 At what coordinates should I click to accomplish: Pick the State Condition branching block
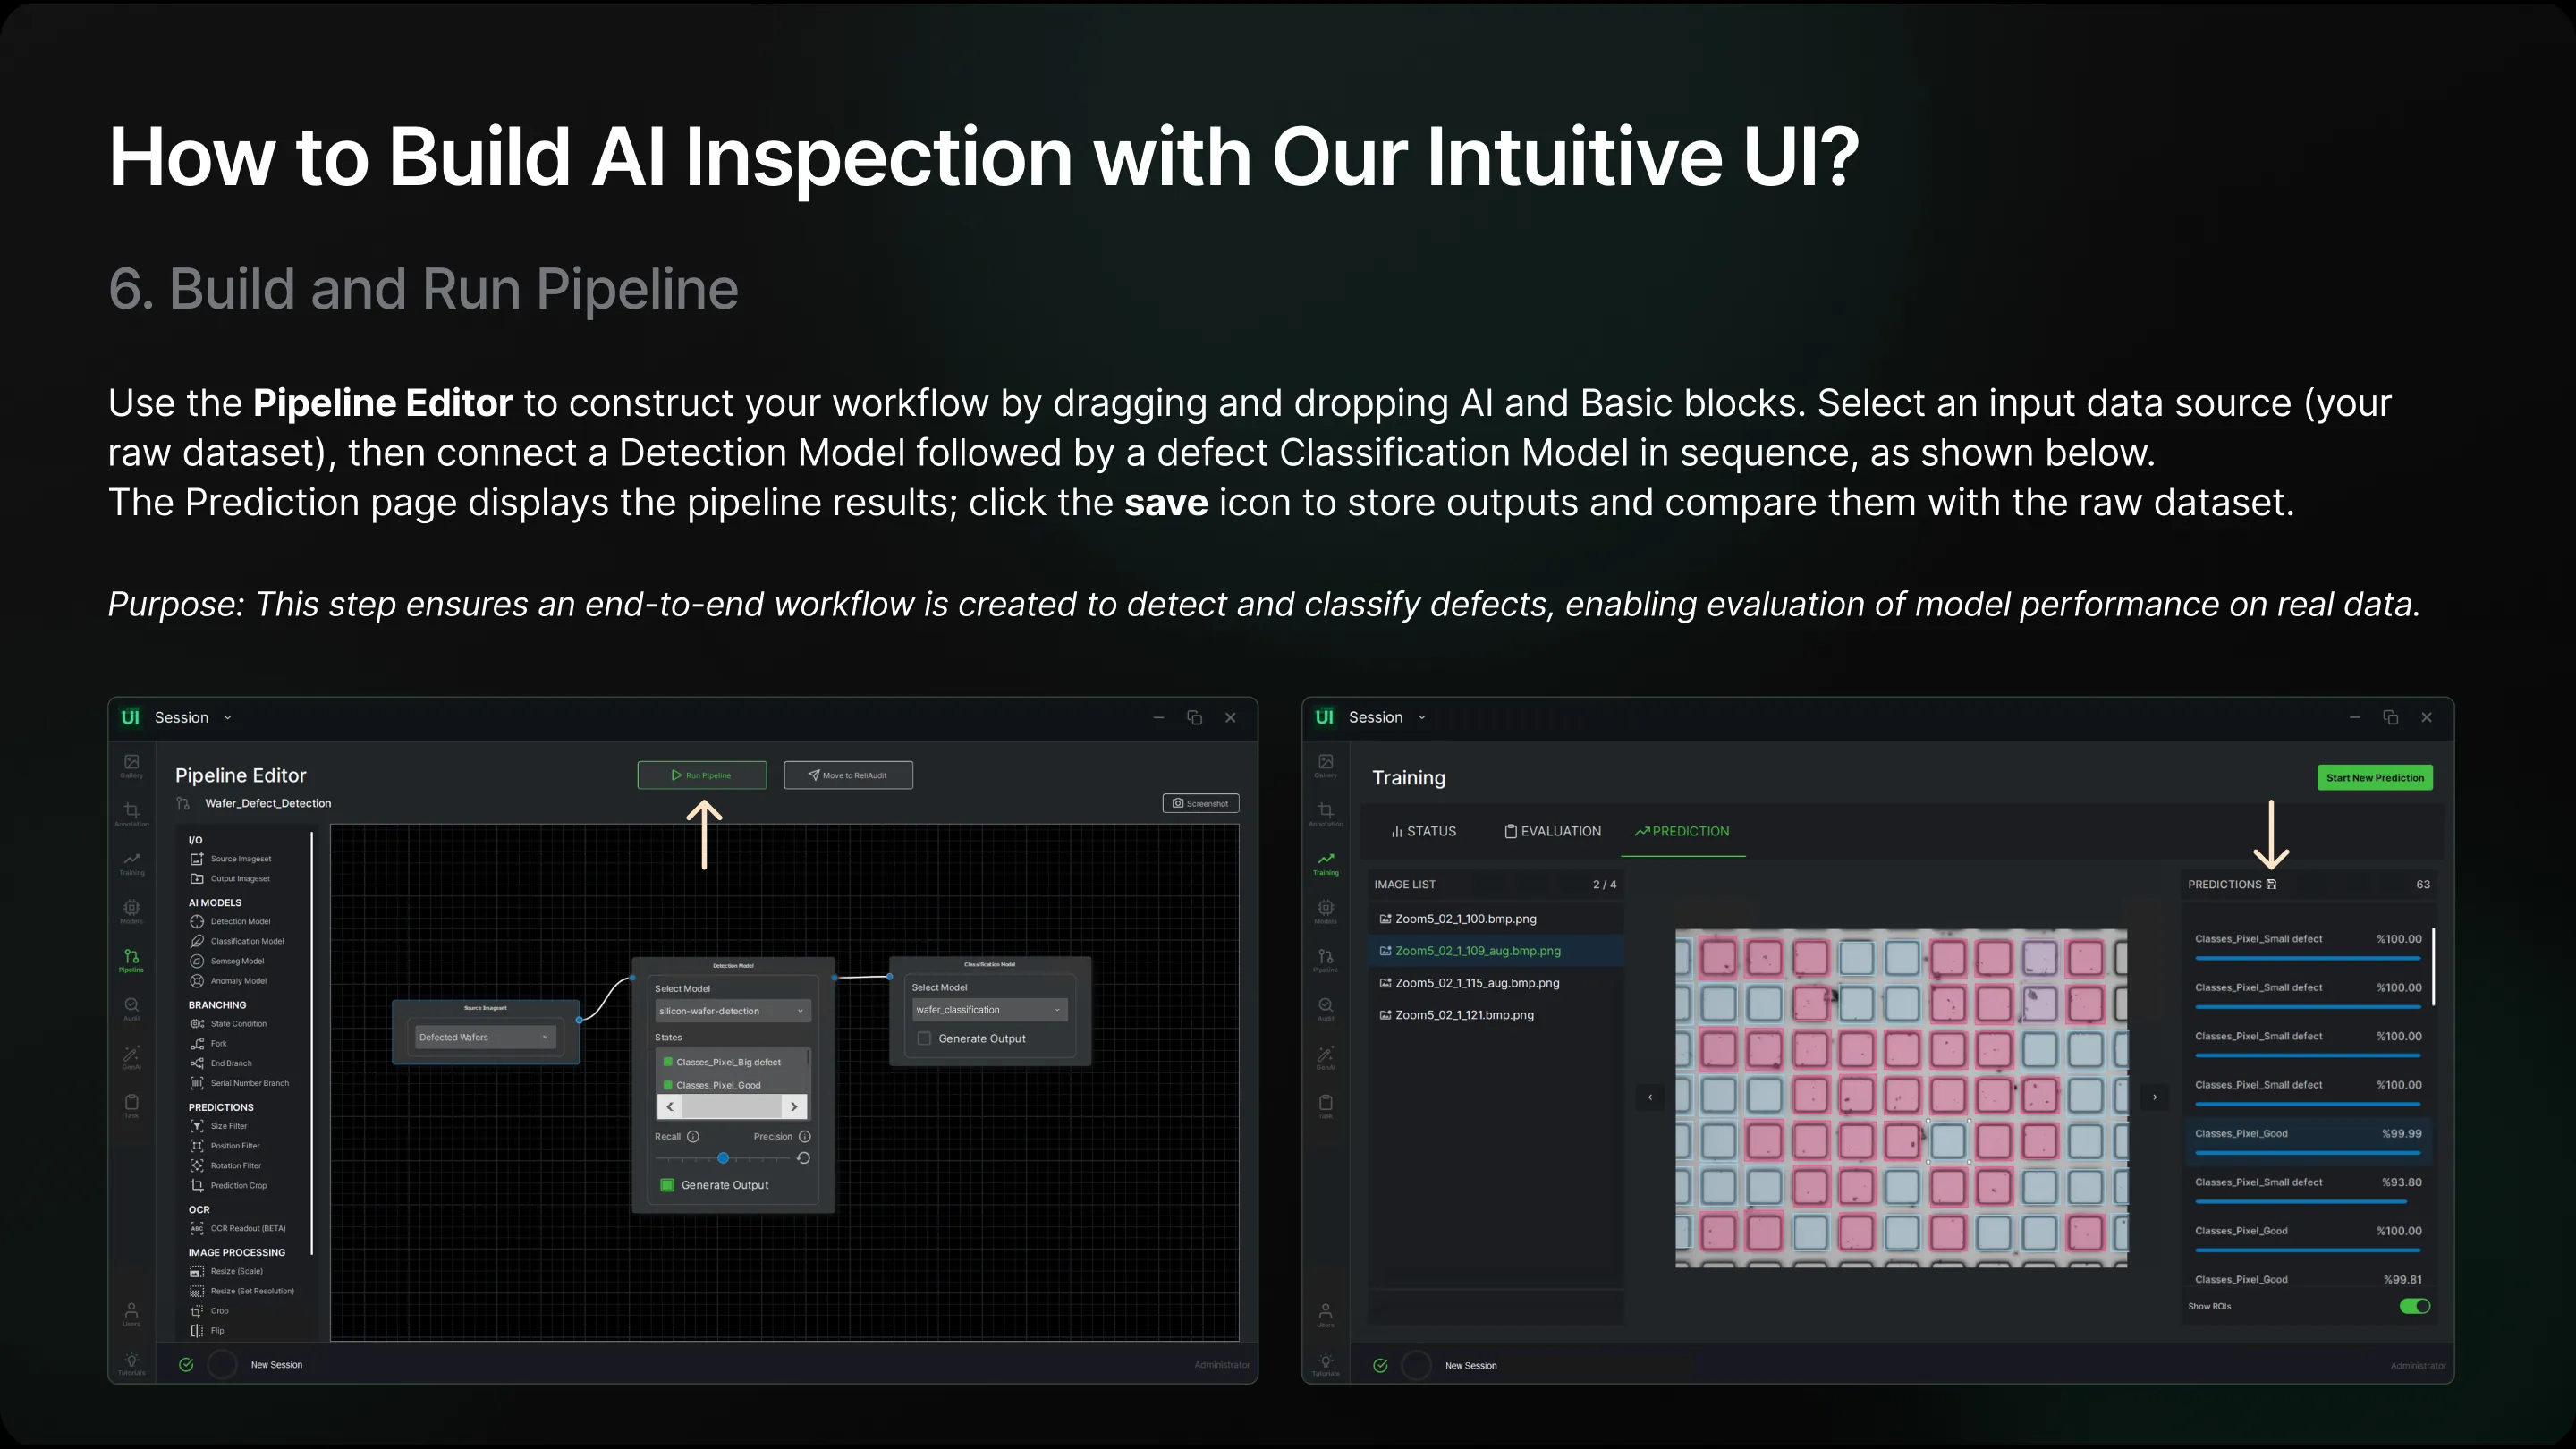[228, 1024]
